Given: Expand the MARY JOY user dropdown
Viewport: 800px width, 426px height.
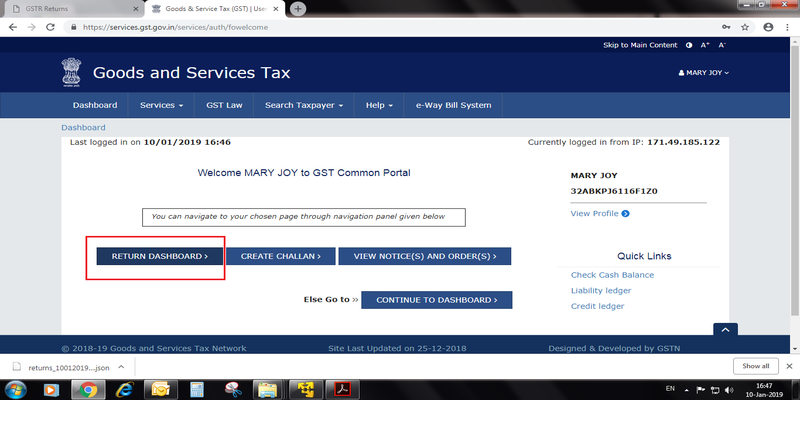Looking at the screenshot, I should click(x=704, y=73).
